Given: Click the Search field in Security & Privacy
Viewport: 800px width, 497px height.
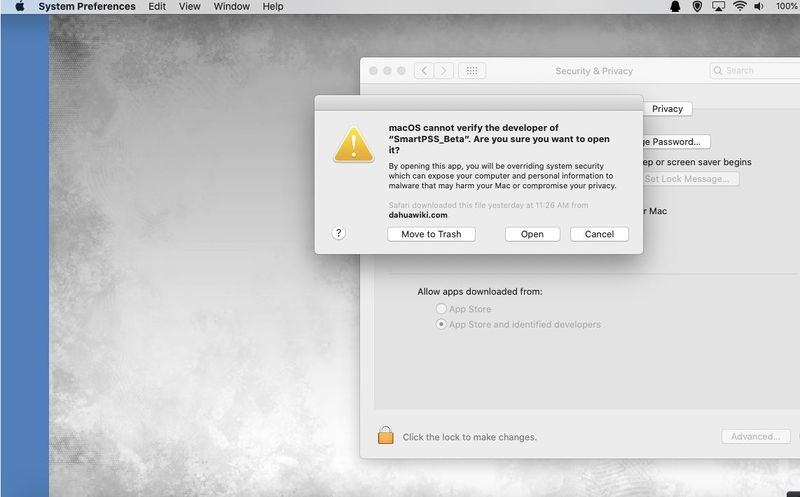Looking at the screenshot, I should click(x=755, y=70).
